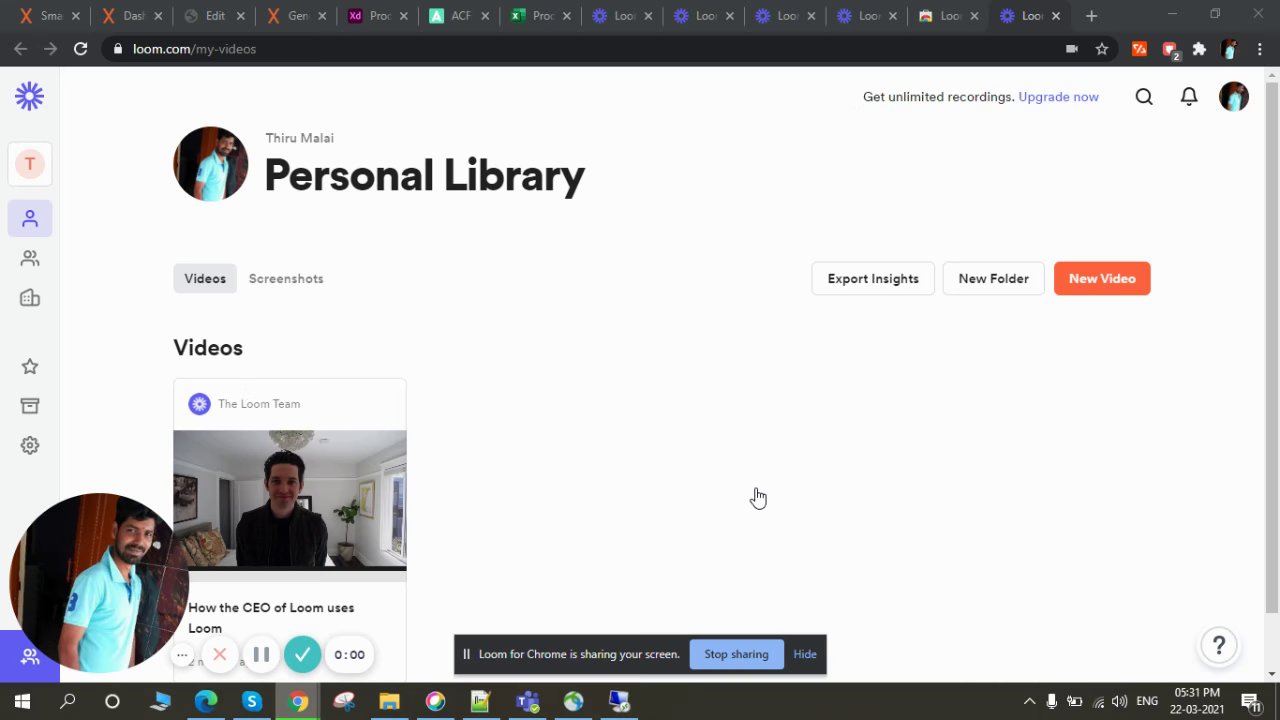Open Microsoft Edge from taskbar
1280x720 pixels.
(206, 701)
